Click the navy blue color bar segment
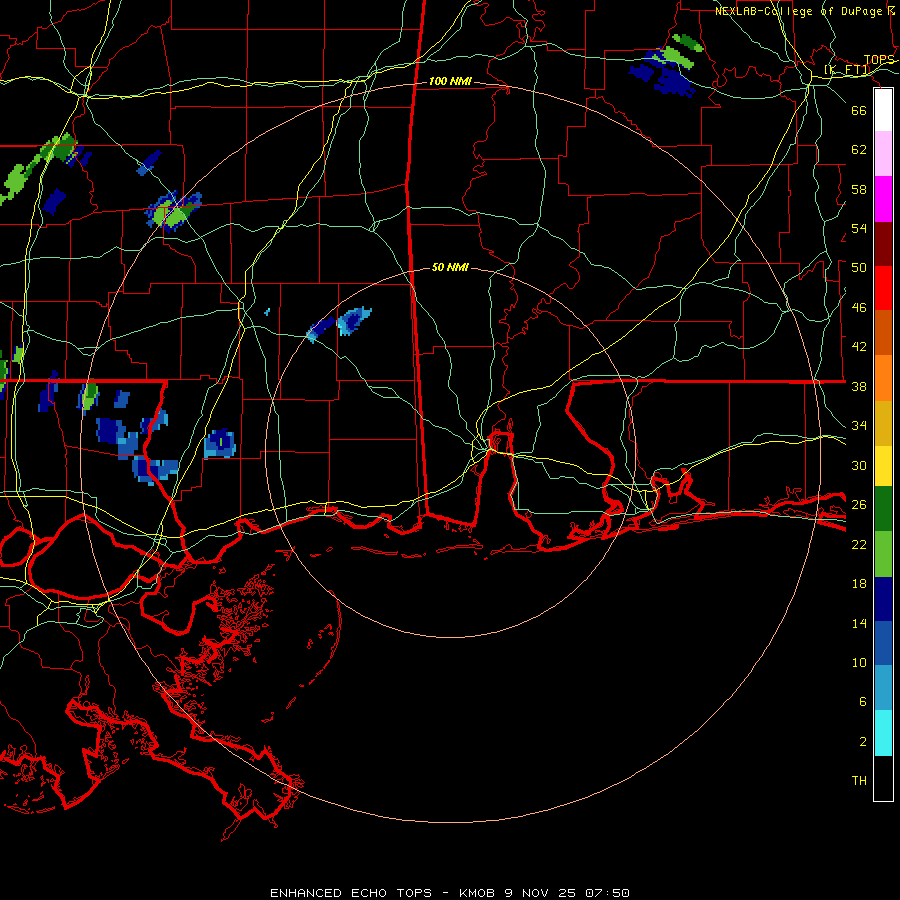 (883, 599)
